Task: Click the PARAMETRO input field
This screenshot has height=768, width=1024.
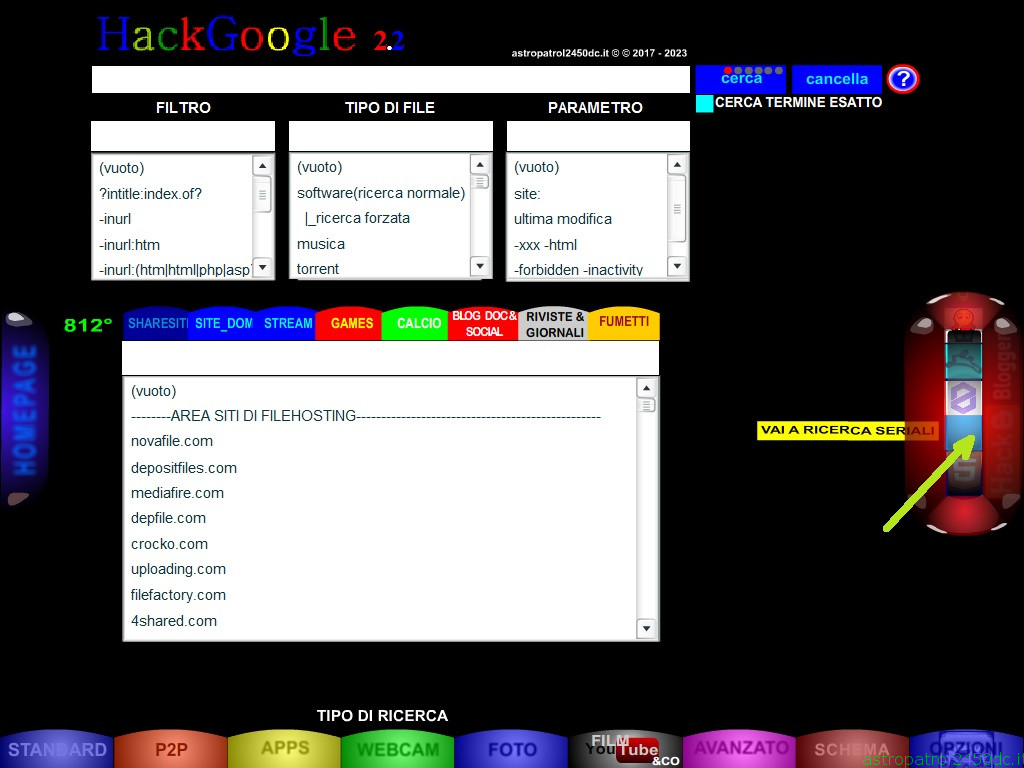Action: 598,136
